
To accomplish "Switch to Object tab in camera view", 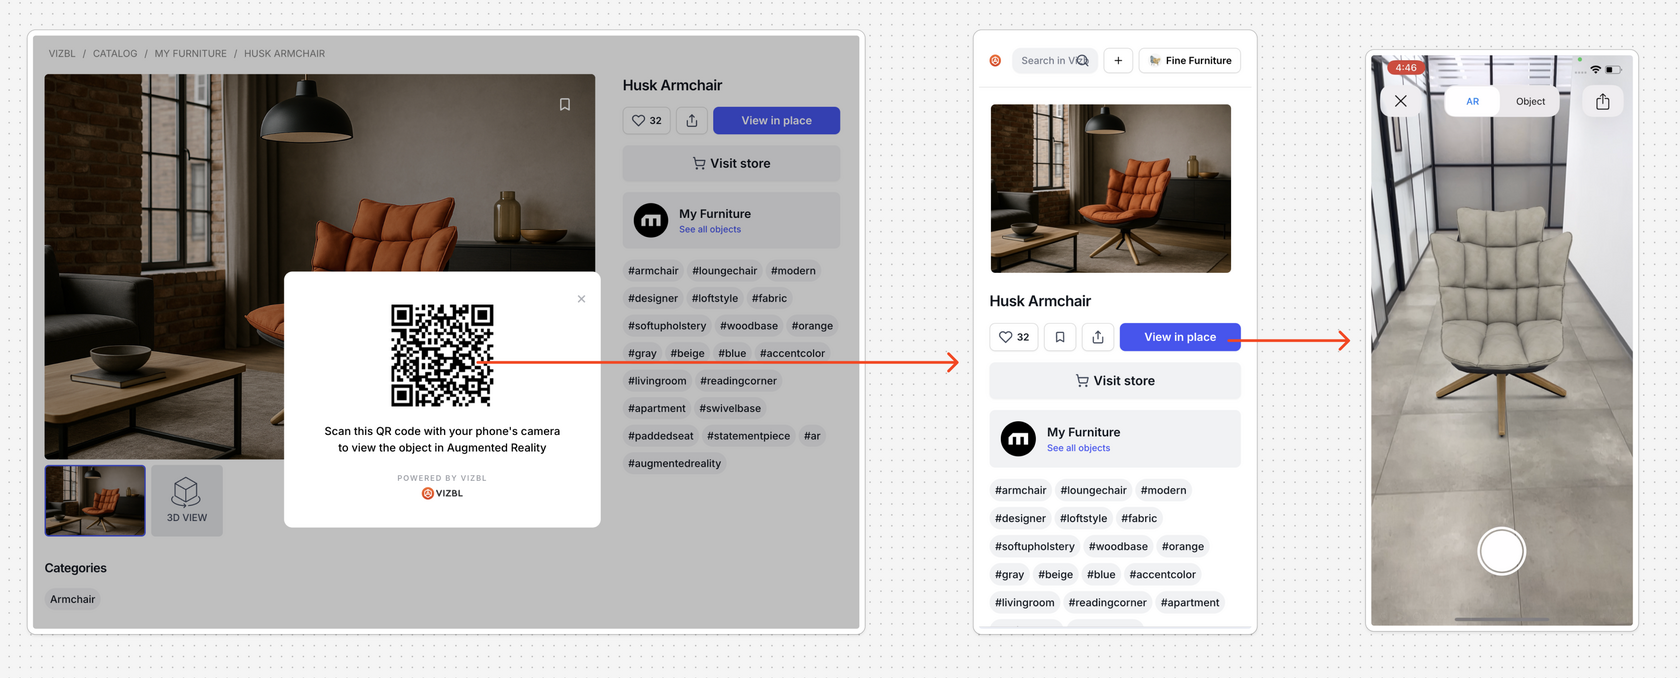I will click(1530, 101).
